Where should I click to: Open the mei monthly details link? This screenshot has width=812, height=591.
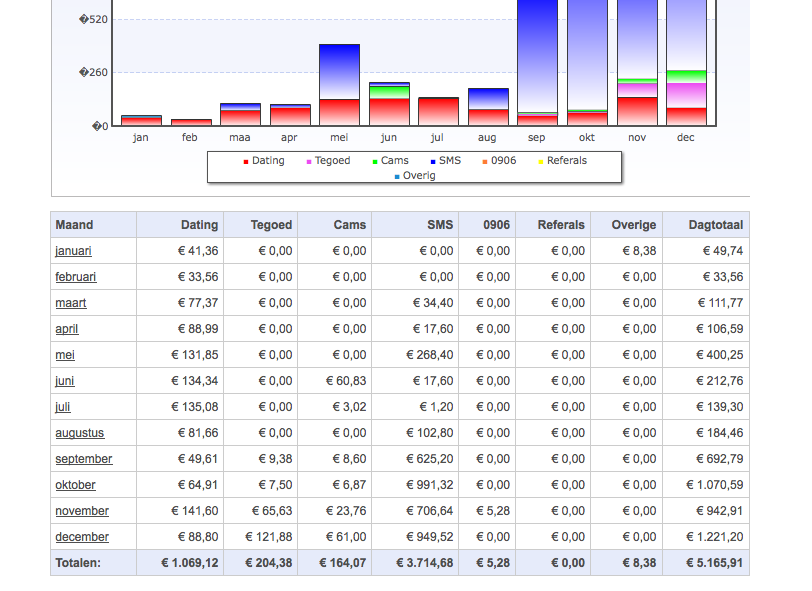tap(65, 355)
